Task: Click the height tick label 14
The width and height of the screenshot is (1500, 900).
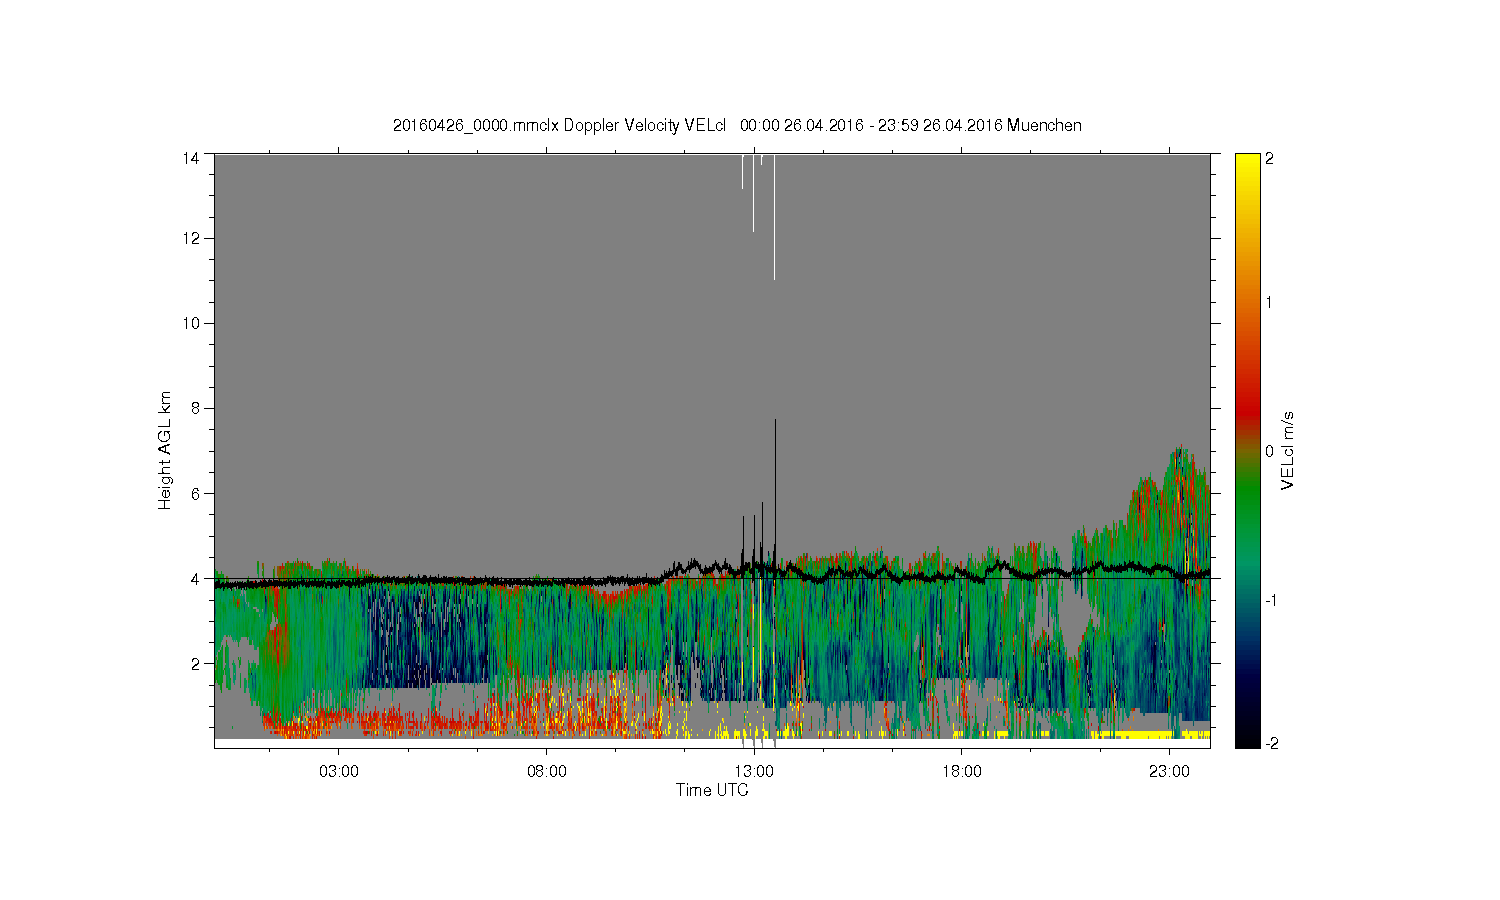Action: tap(190, 157)
